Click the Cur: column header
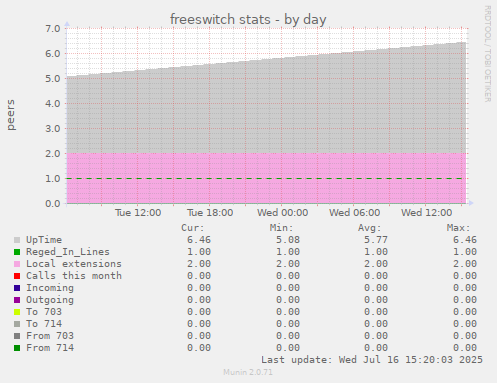497x383 pixels. coord(193,228)
